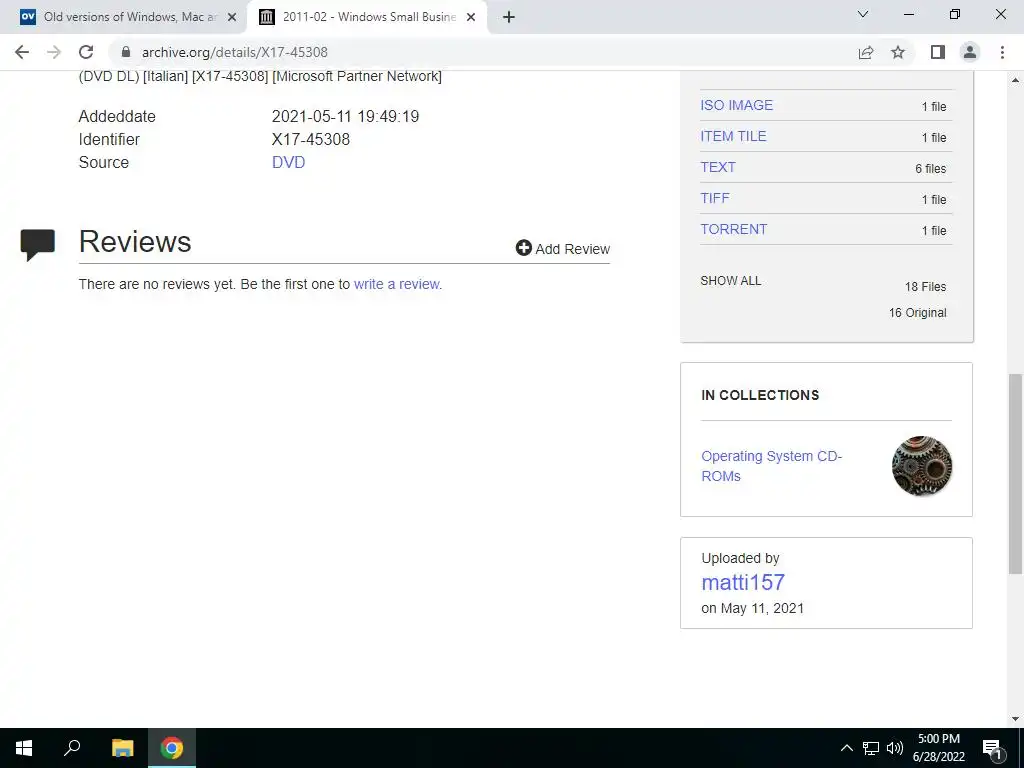Open Operating System CD-ROMs collection
This screenshot has width=1024, height=768.
point(771,466)
